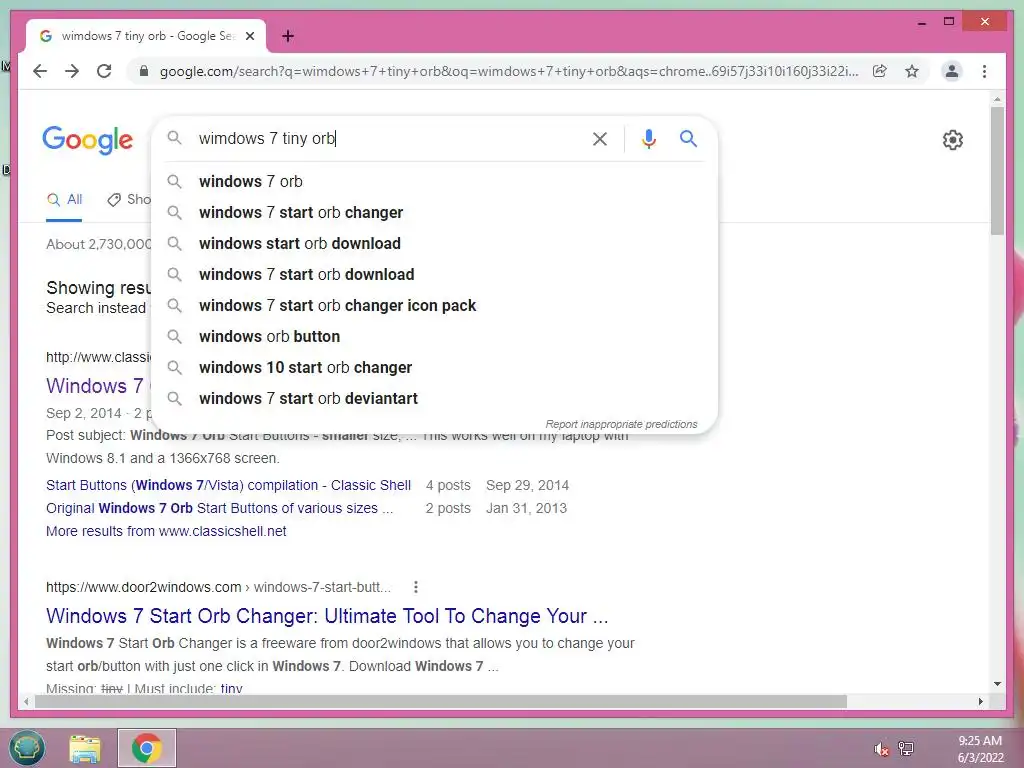
Task: Open options for door2windows result
Action: click(415, 587)
